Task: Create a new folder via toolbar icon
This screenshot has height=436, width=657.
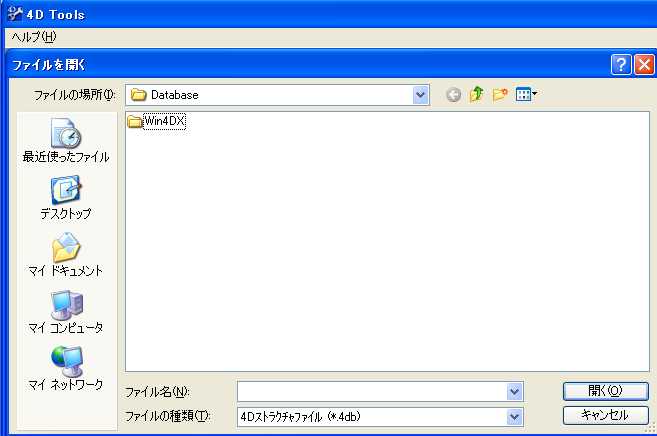Action: click(x=500, y=95)
